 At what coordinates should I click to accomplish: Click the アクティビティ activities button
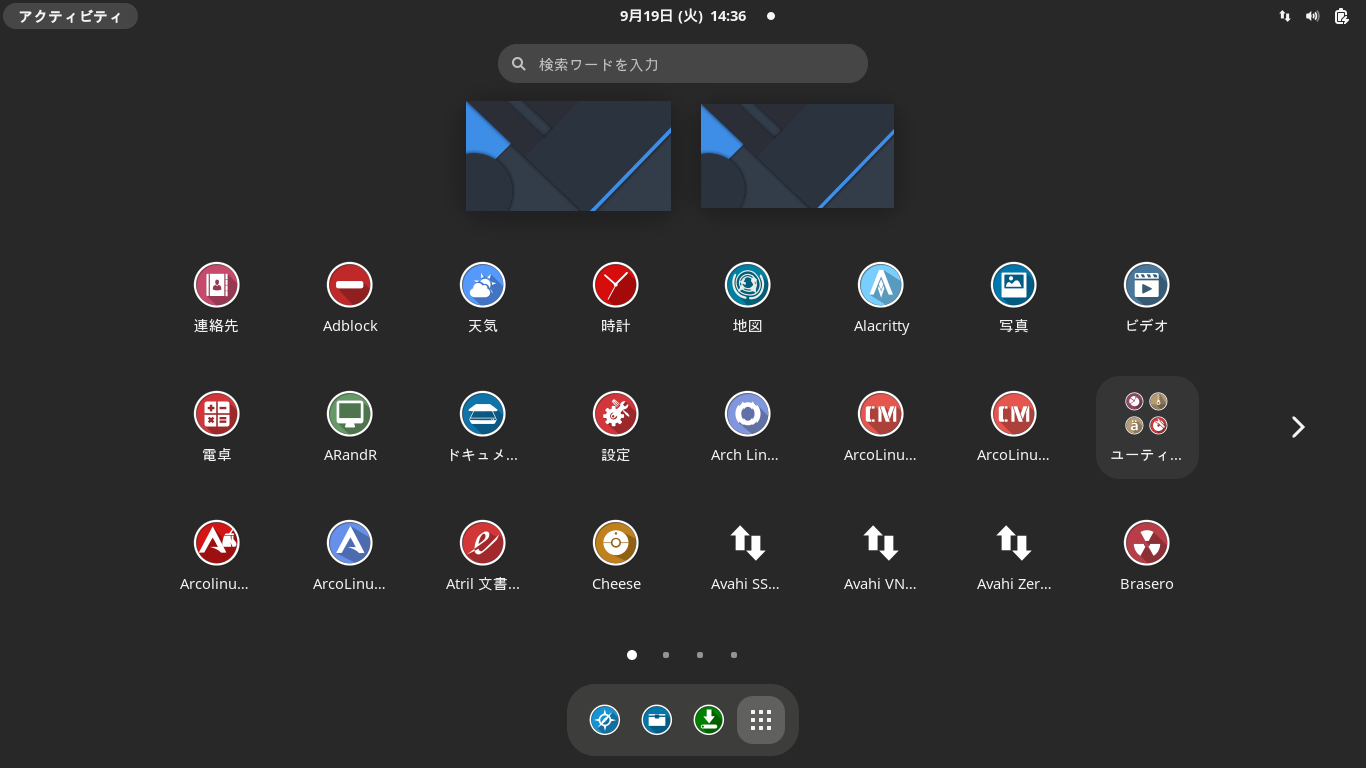[x=70, y=16]
